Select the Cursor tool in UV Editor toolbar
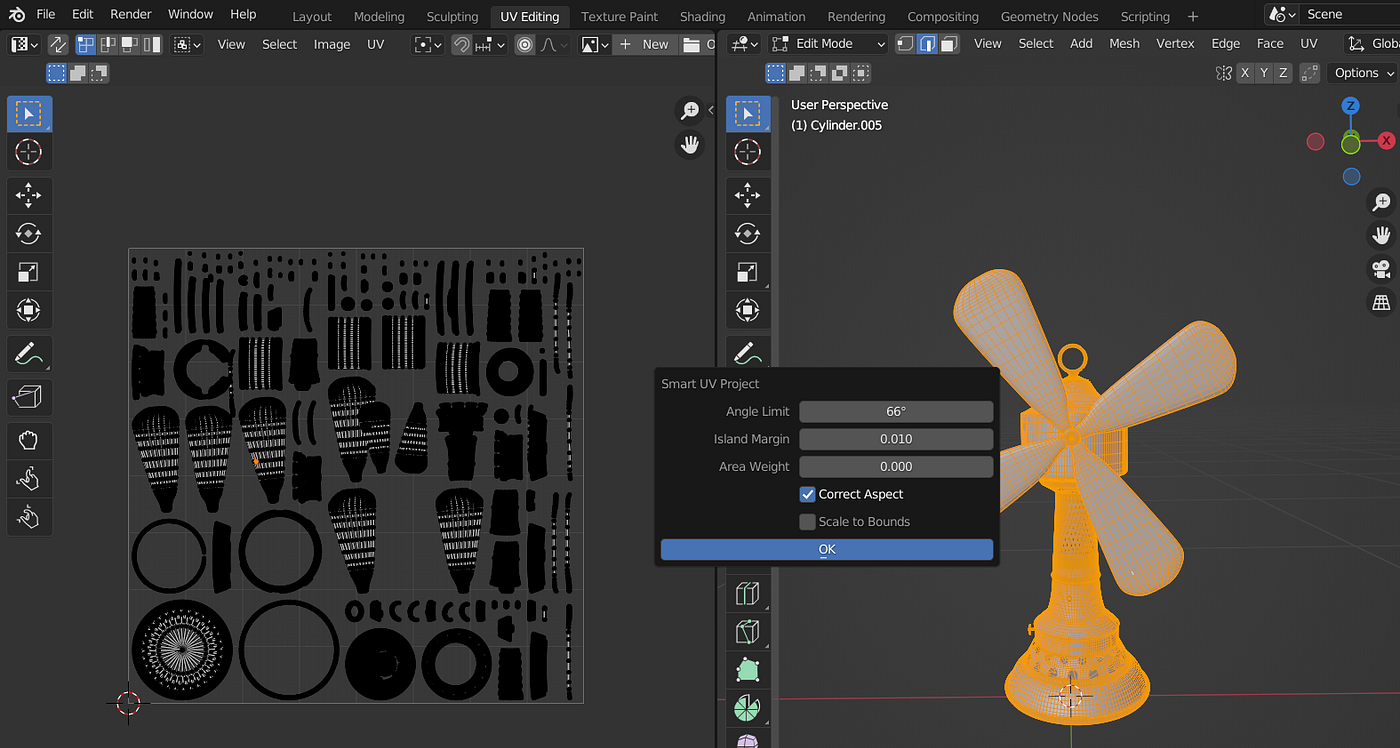The image size is (1400, 748). click(x=29, y=153)
